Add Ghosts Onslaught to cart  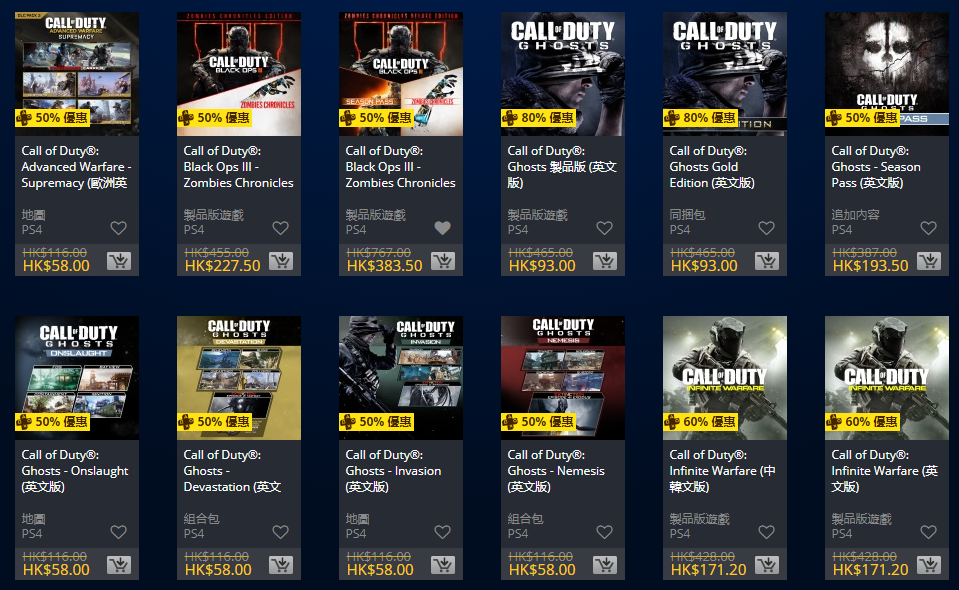click(119, 565)
